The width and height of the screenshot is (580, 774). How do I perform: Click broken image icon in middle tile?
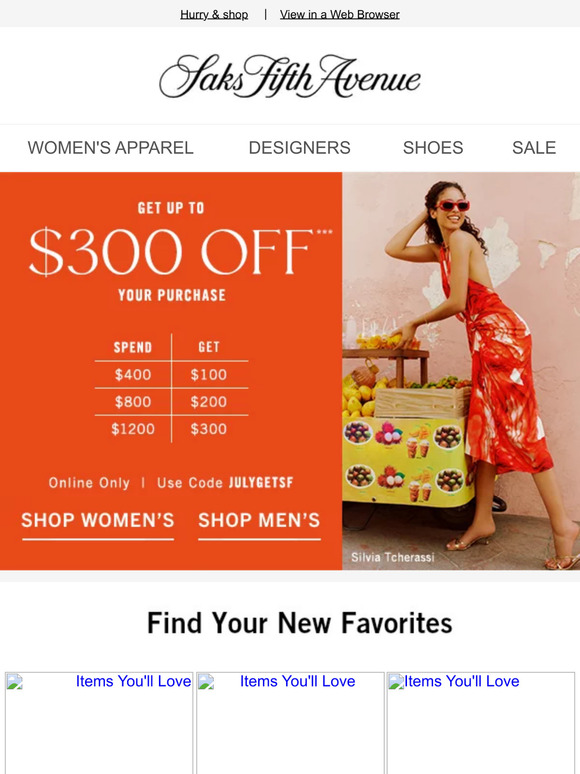coord(206,682)
